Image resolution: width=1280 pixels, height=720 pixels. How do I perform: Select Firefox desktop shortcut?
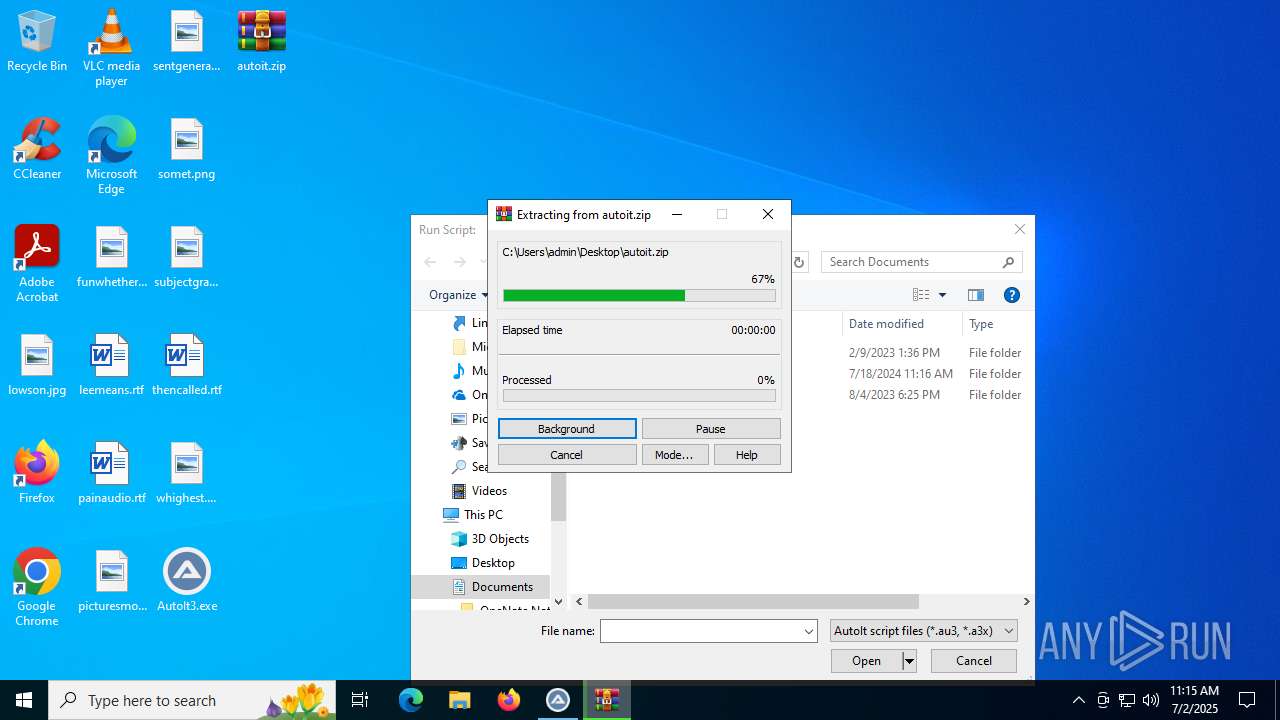(x=37, y=474)
